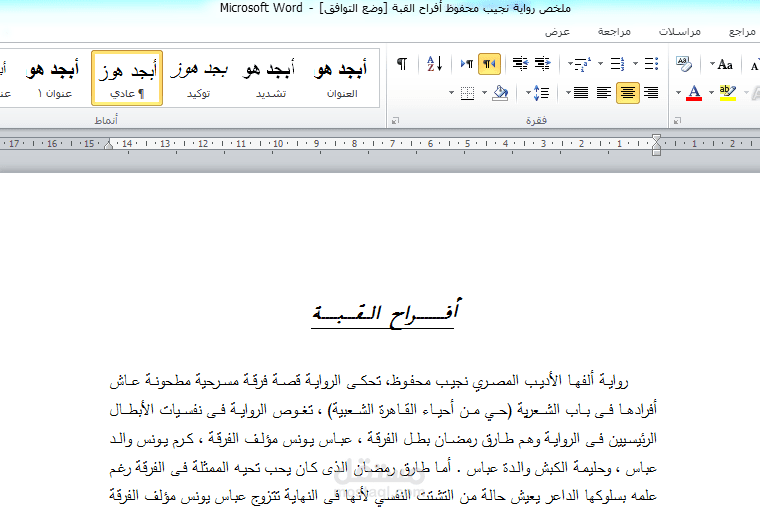The image size is (760, 510).
Task: Open the مراسلات (Mailings) tab
Action: pyautogui.click(x=680, y=32)
